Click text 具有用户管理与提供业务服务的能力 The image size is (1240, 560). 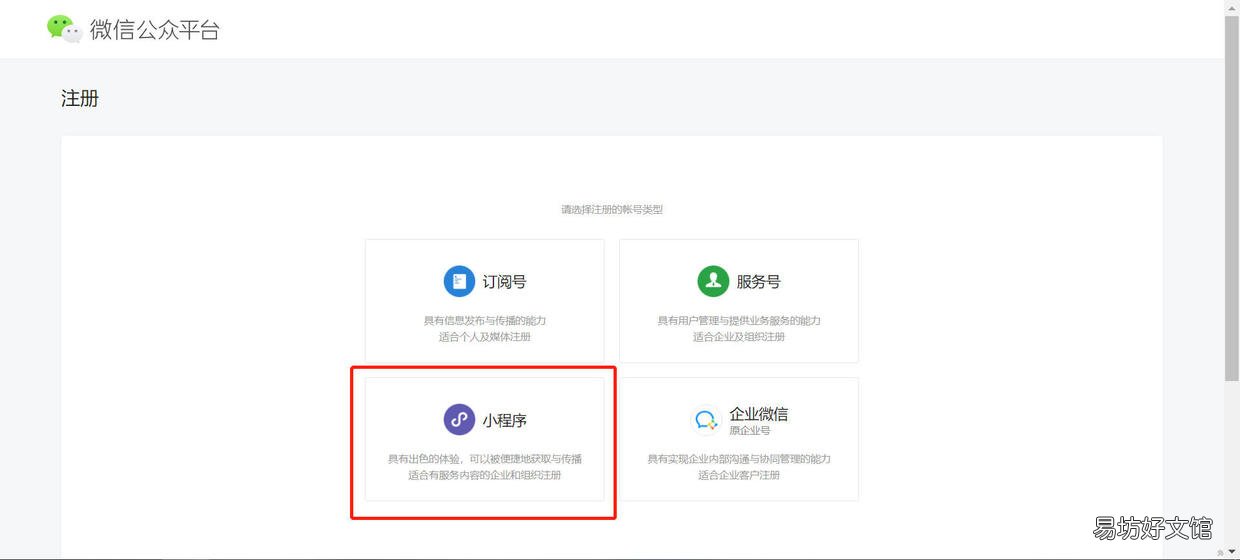pyautogui.click(x=739, y=321)
